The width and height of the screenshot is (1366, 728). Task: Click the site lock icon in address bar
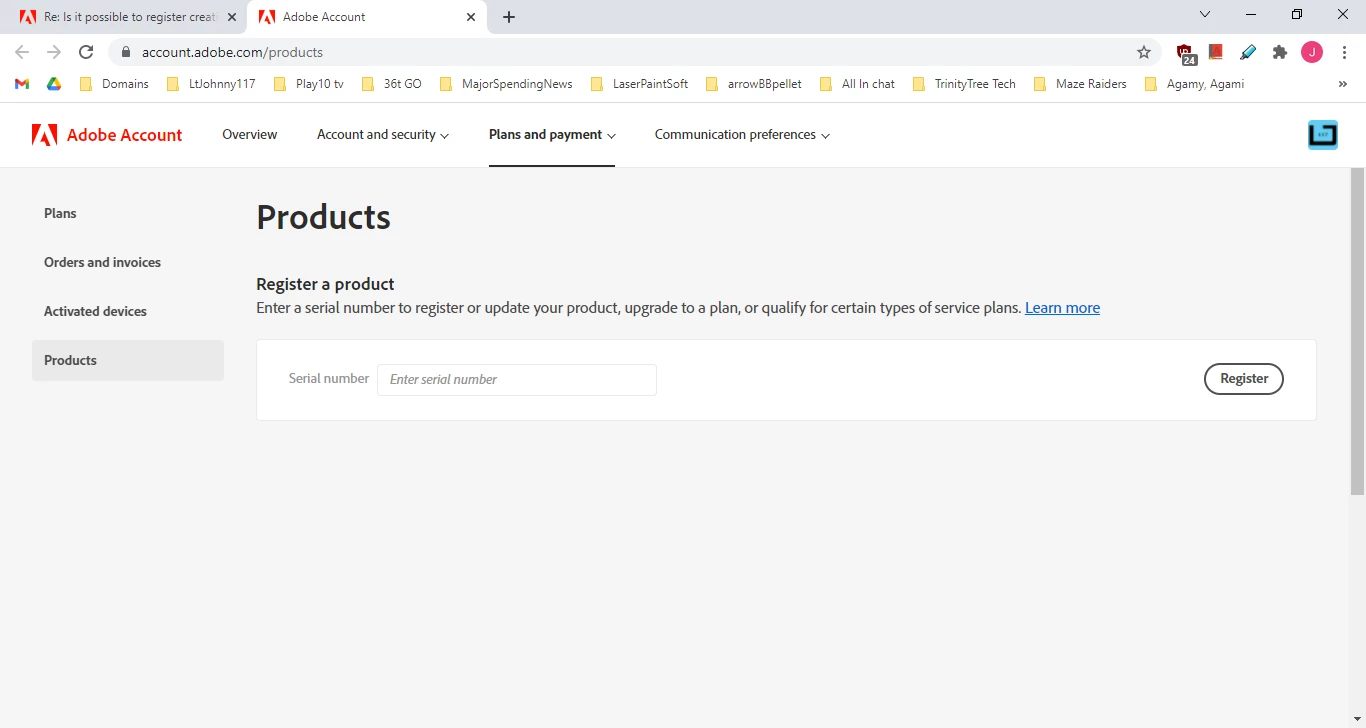[126, 52]
